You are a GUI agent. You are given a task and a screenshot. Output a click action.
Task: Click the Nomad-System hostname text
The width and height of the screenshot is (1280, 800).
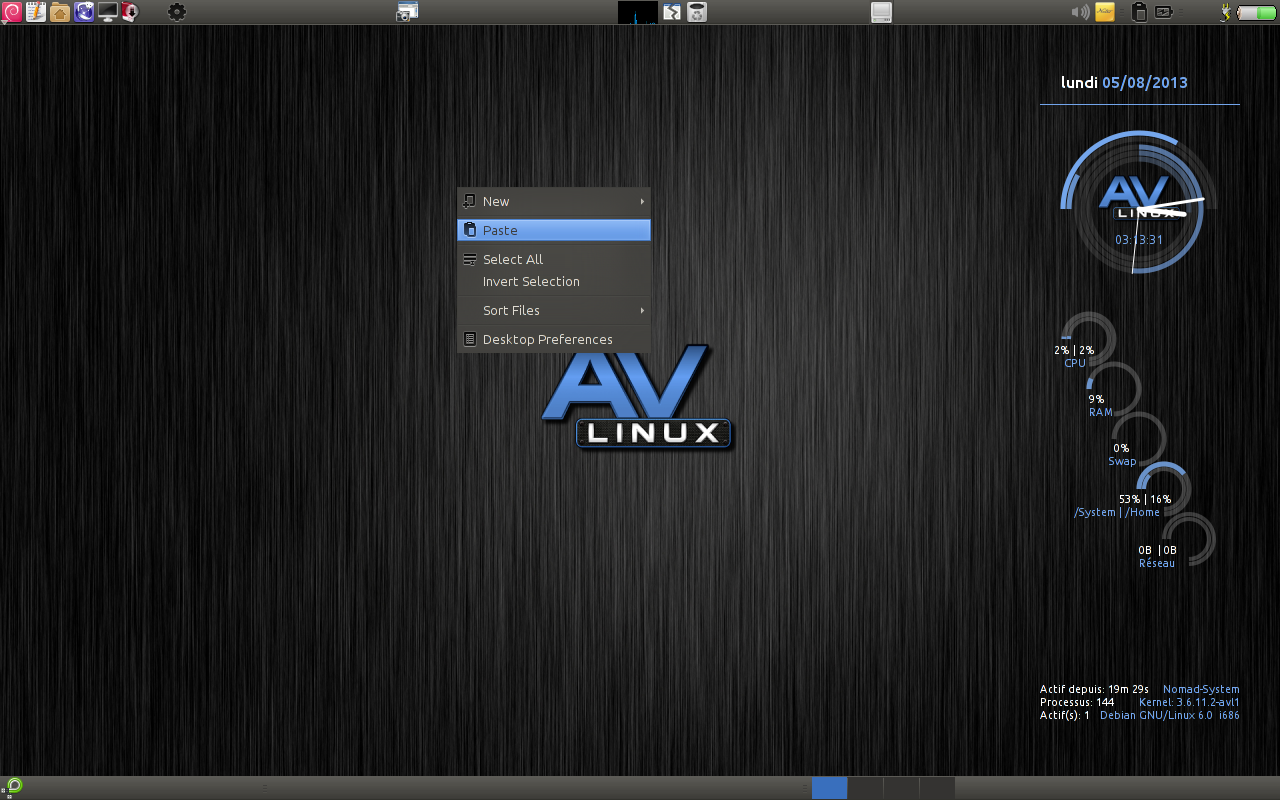[1201, 689]
